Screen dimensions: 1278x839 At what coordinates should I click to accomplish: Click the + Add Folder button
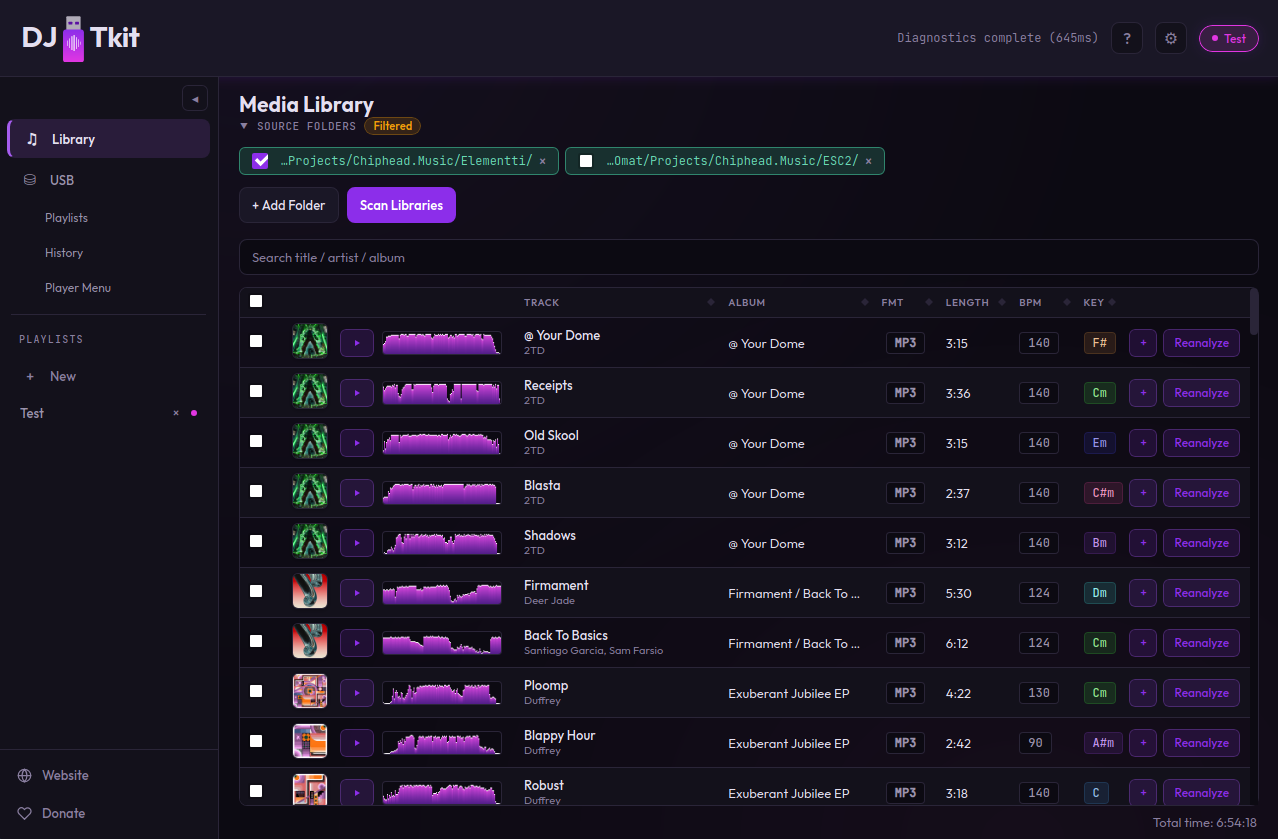(289, 205)
